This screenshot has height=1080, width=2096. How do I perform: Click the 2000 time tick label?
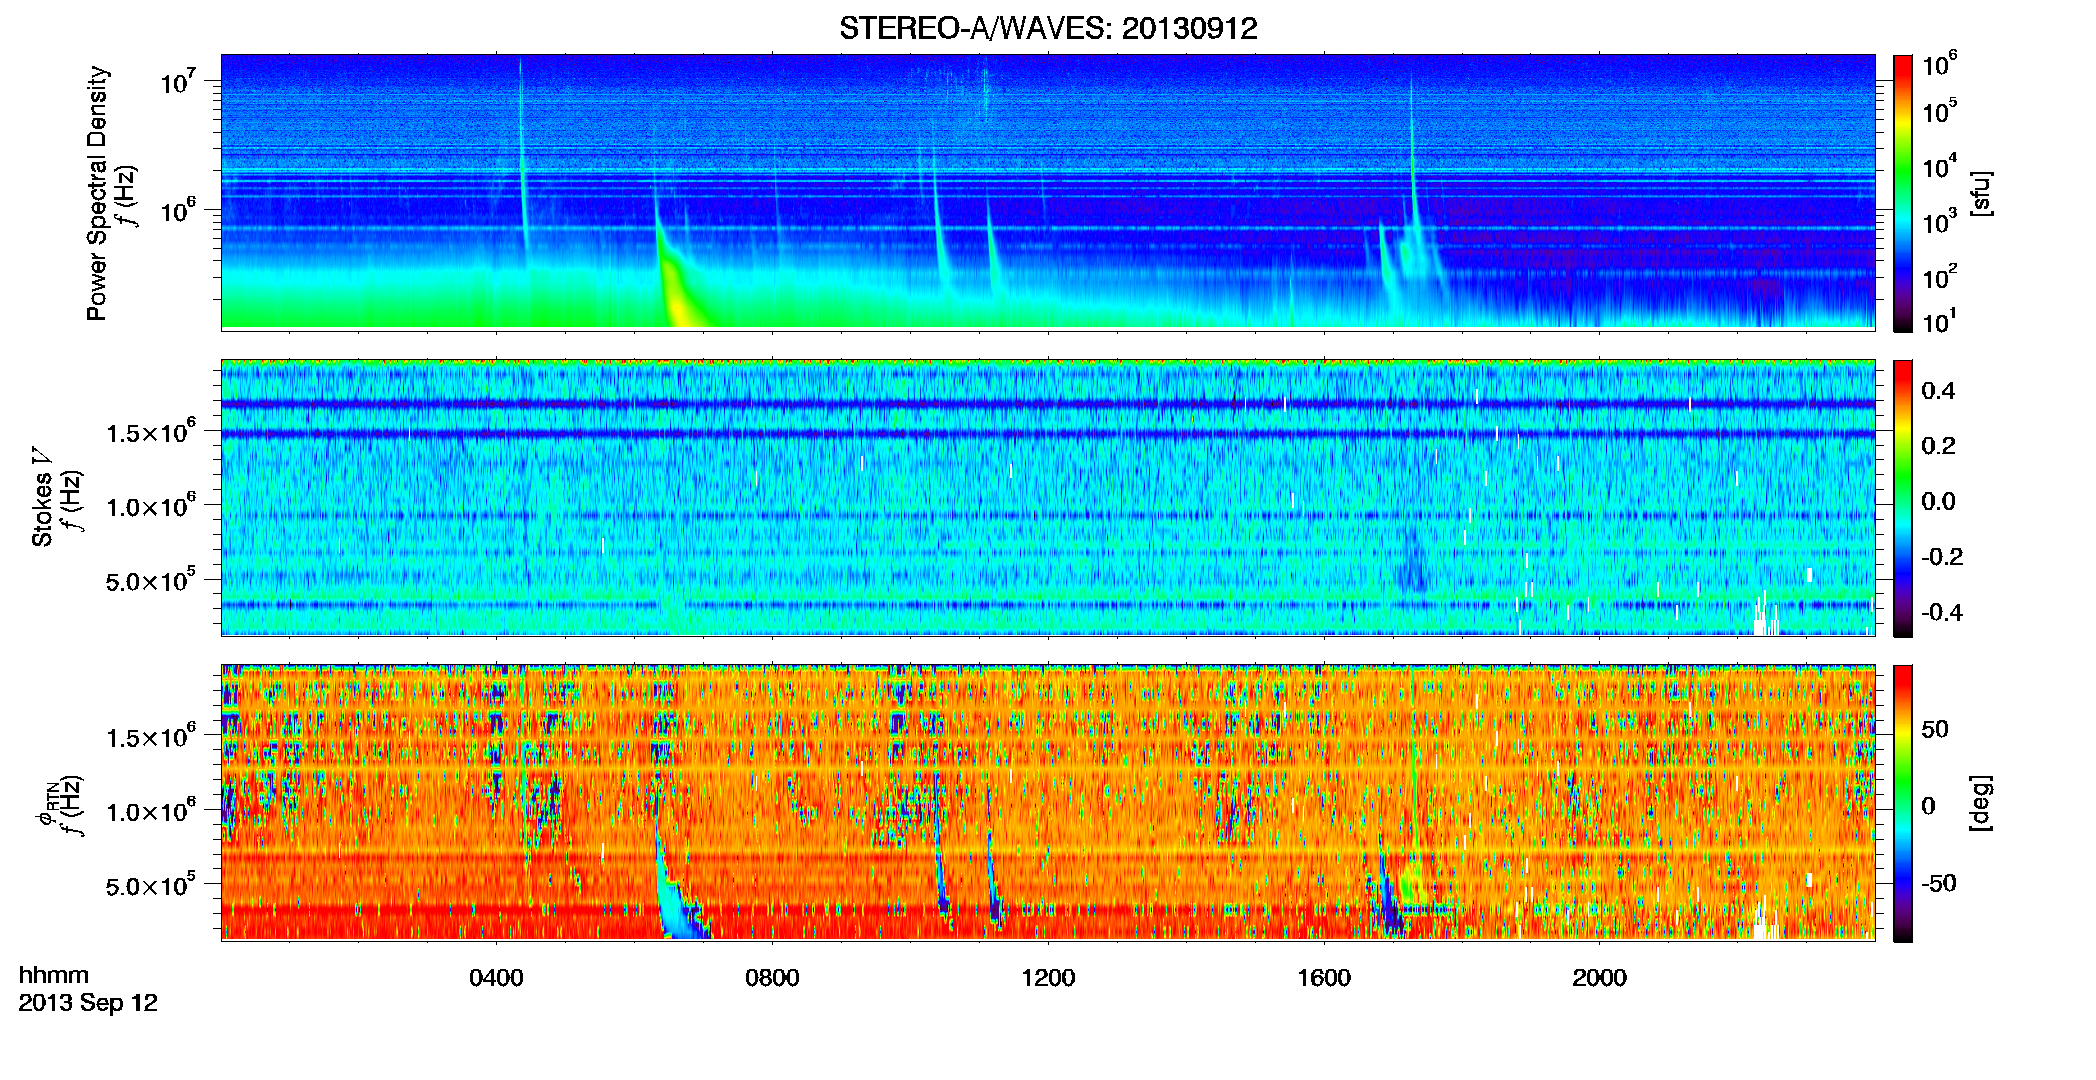tap(1599, 978)
